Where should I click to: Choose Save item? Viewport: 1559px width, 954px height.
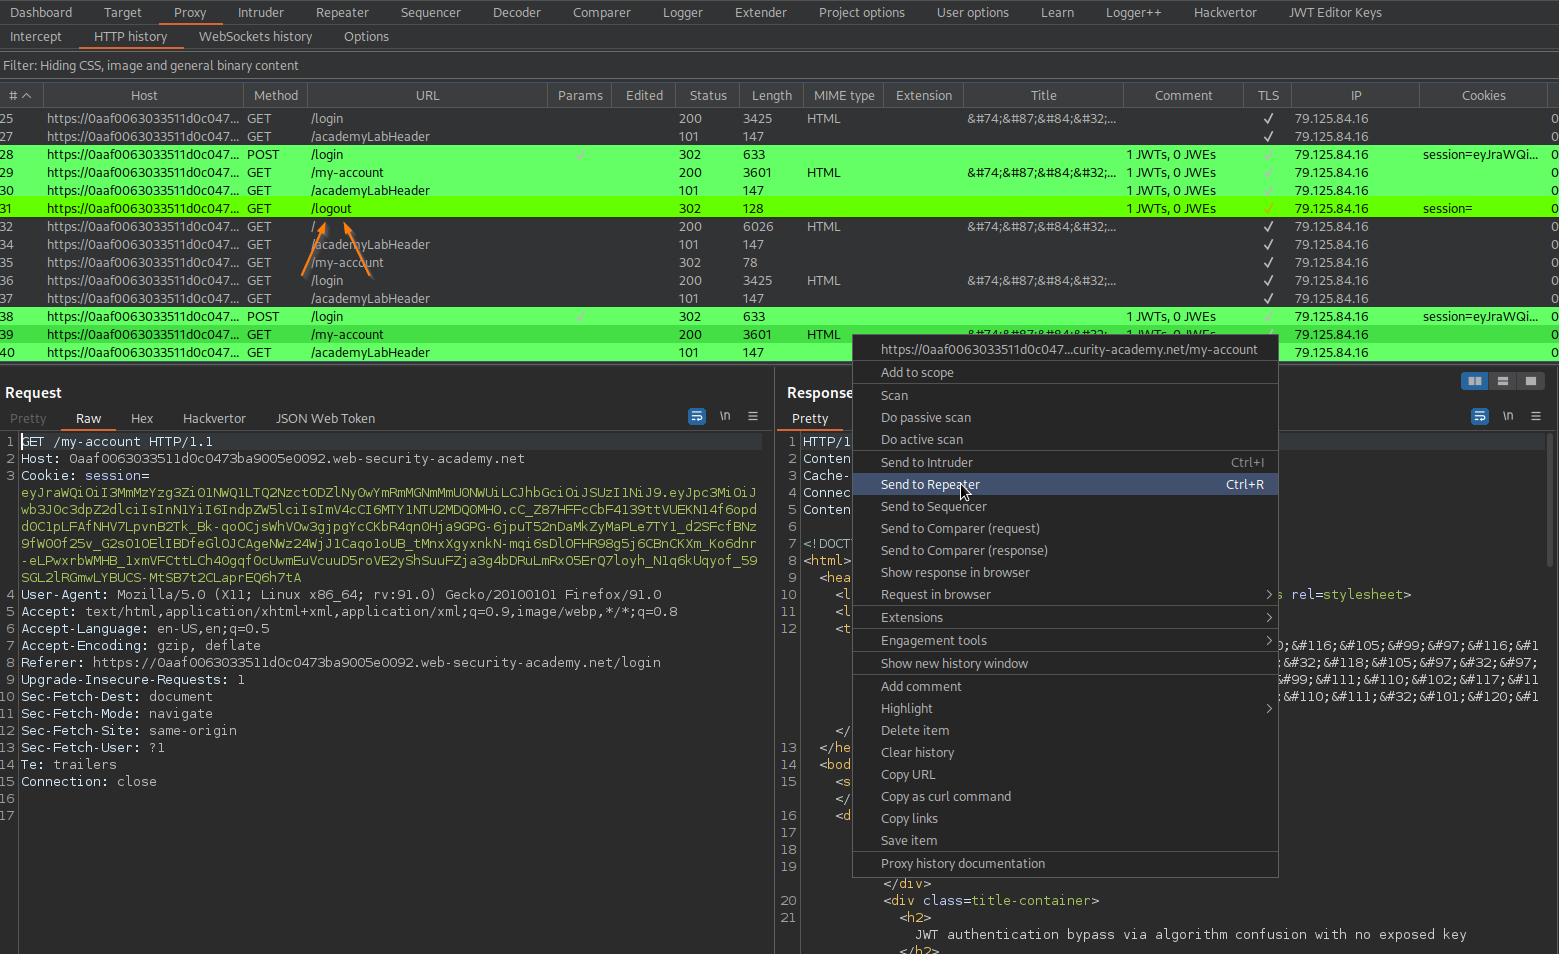pyautogui.click(x=1065, y=841)
